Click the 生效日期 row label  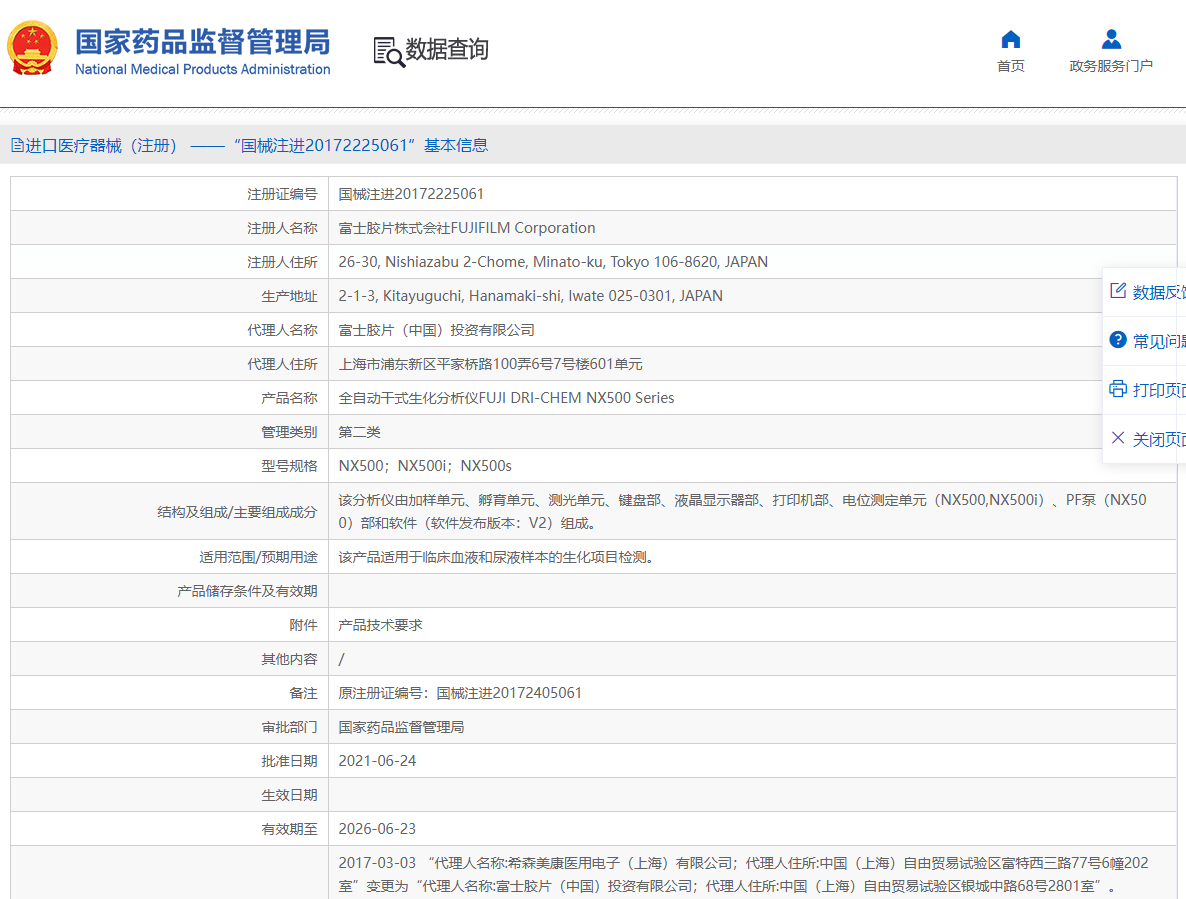pos(289,795)
